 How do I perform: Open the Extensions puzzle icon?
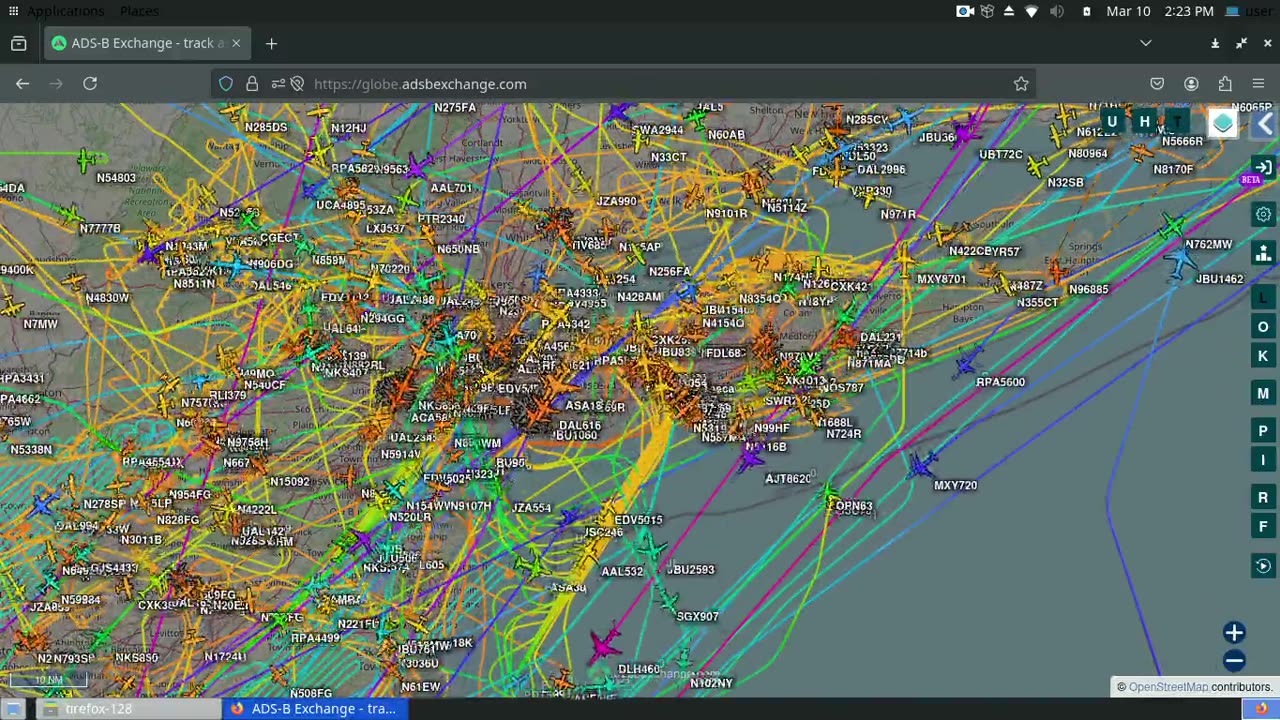pos(1225,84)
